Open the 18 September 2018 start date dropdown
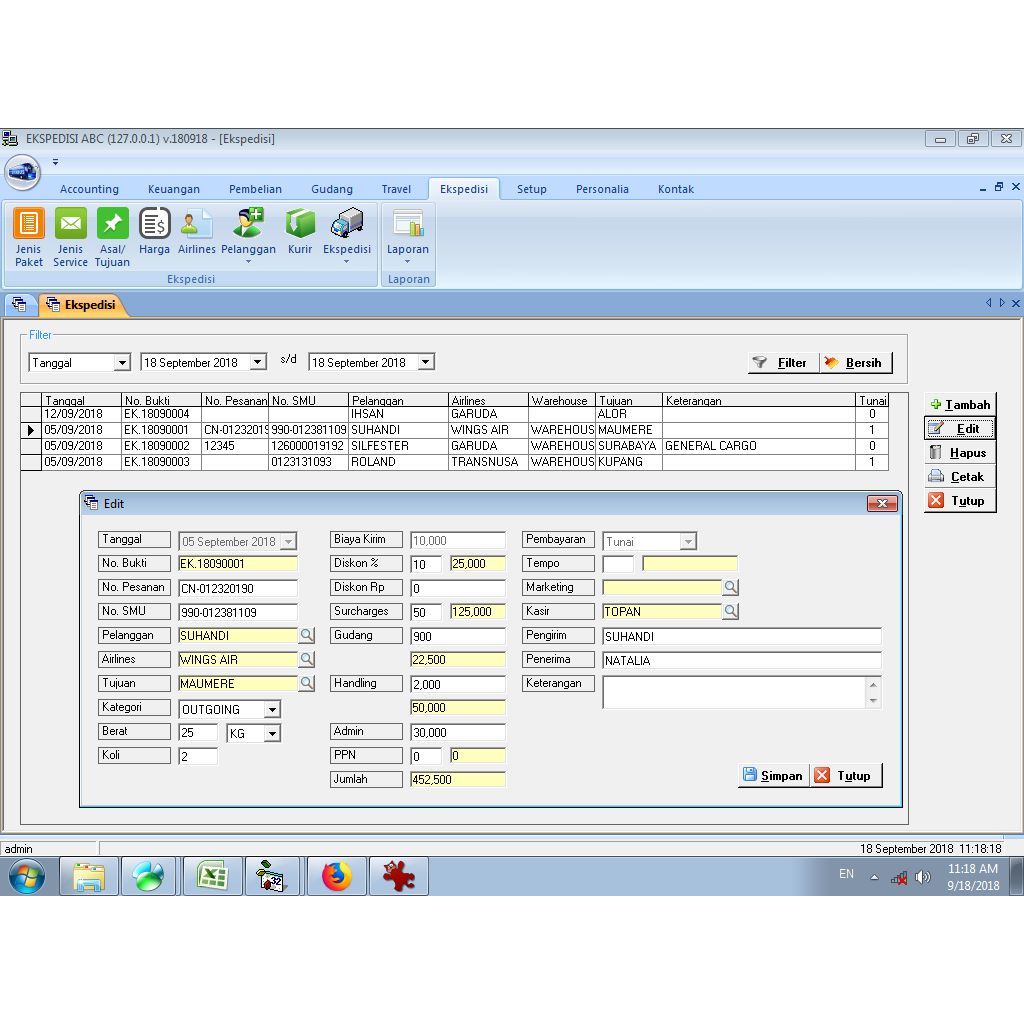The width and height of the screenshot is (1024, 1024). click(258, 362)
